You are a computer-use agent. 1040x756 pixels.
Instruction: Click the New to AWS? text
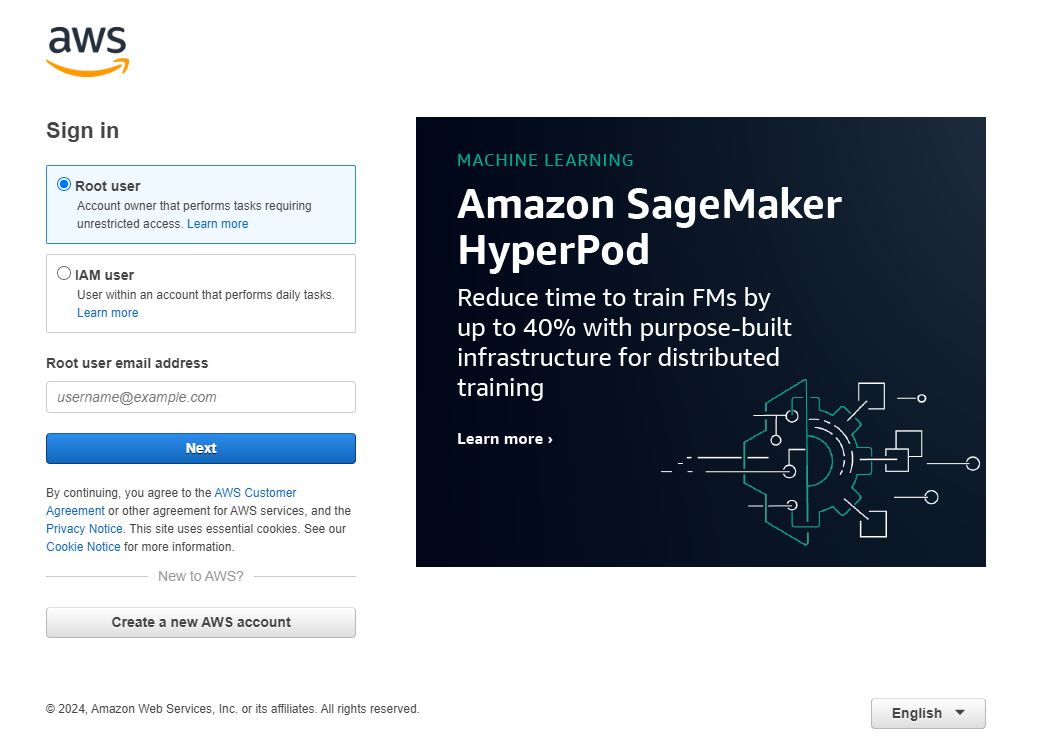(x=200, y=577)
